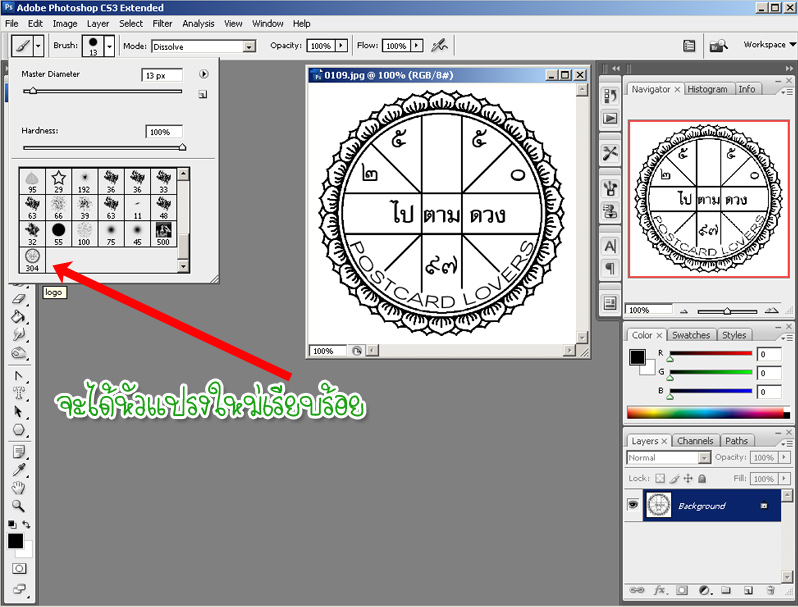Screen dimensions: 798x607
Task: Reset default foreground and background colors
Action: pos(12,524)
